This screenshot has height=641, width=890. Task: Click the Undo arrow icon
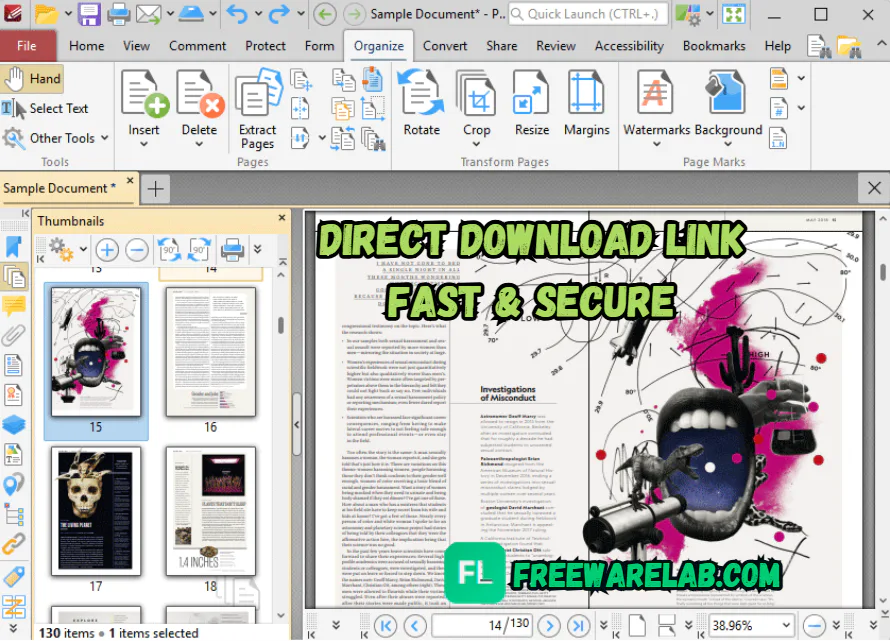point(237,14)
